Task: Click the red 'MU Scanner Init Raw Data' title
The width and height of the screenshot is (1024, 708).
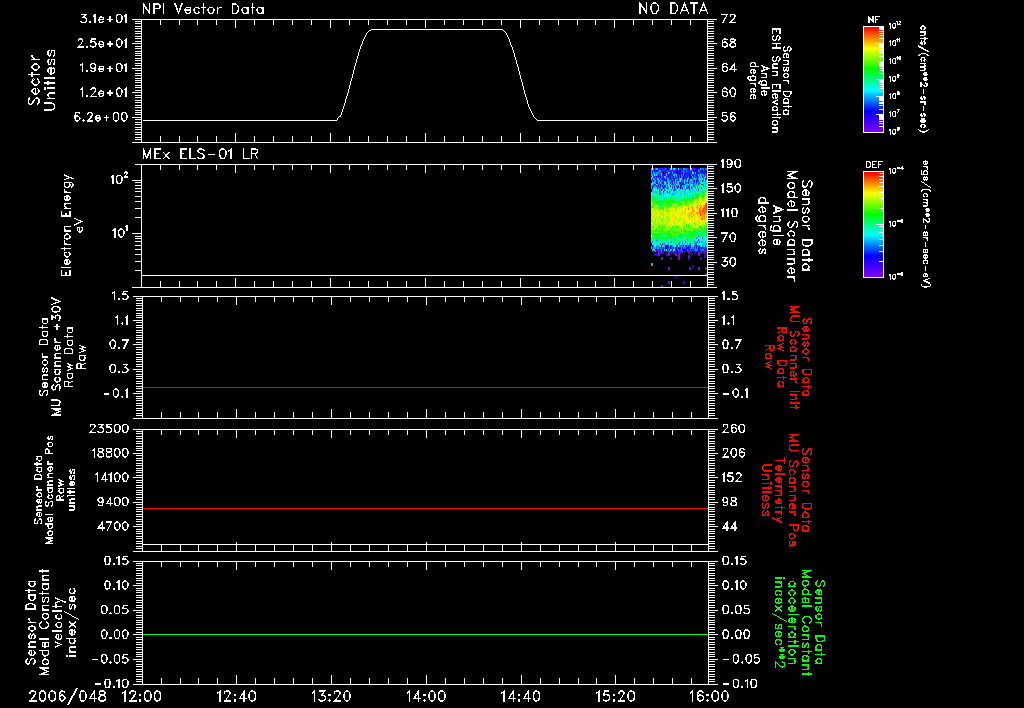Action: [x=788, y=357]
